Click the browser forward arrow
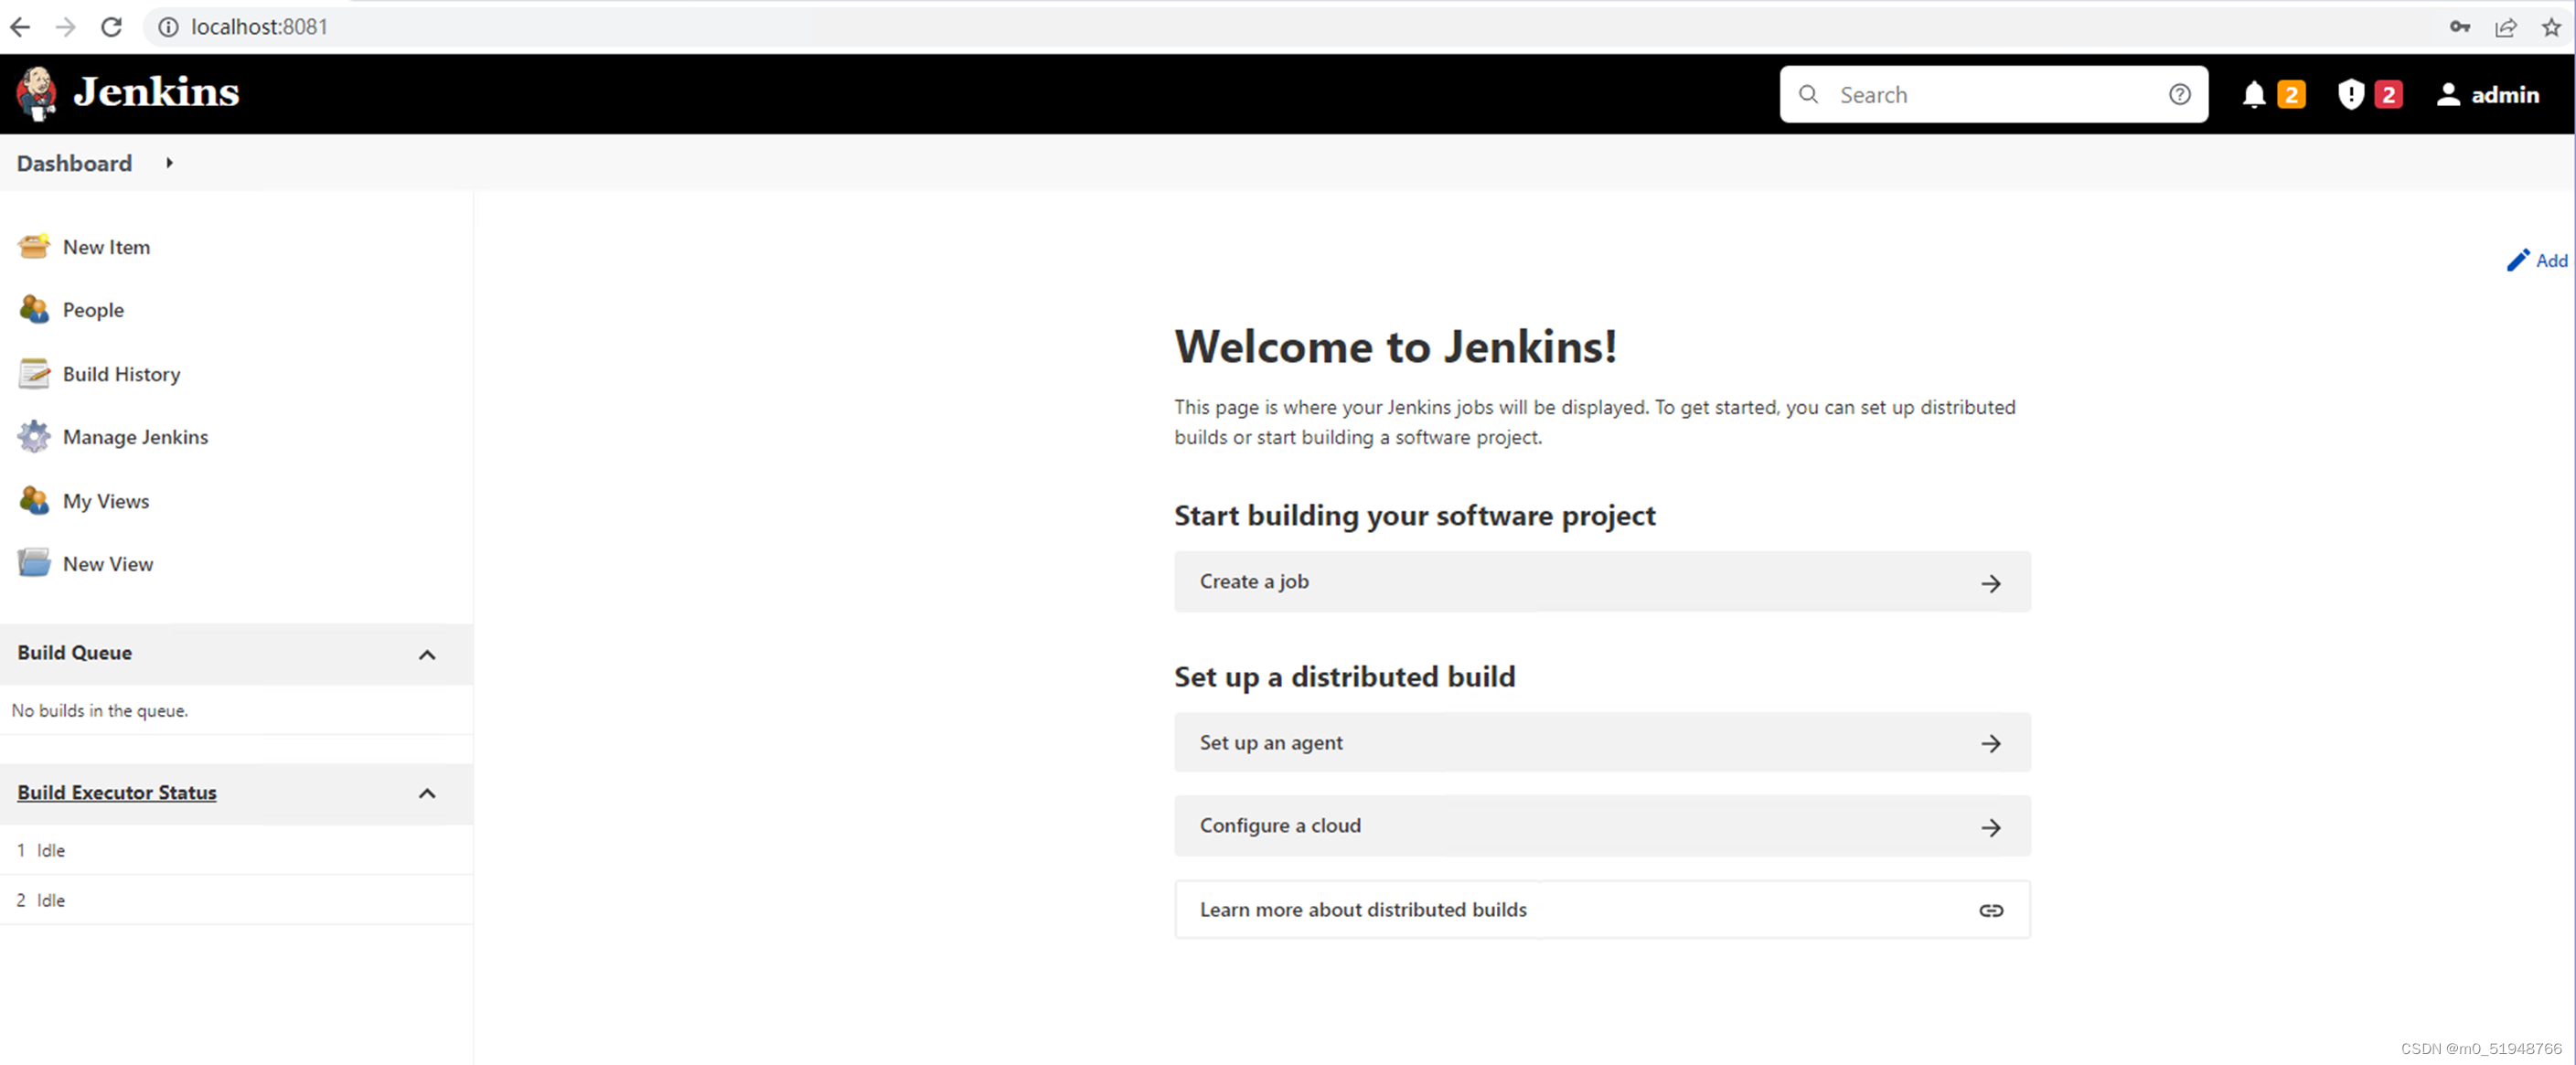Image resolution: width=2576 pixels, height=1065 pixels. (x=65, y=27)
